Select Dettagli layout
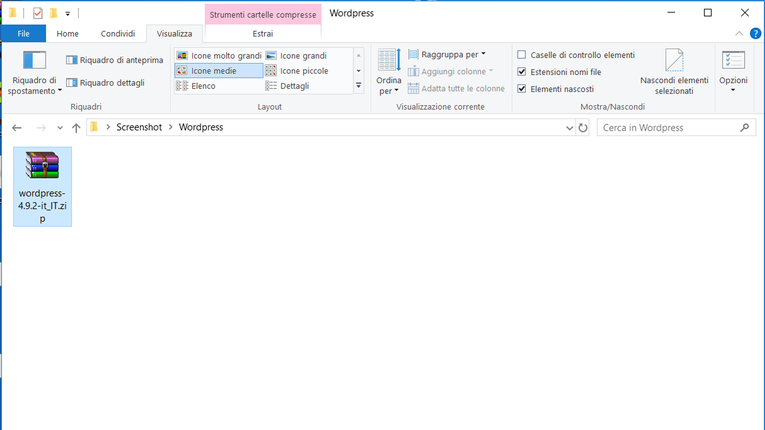 click(287, 86)
